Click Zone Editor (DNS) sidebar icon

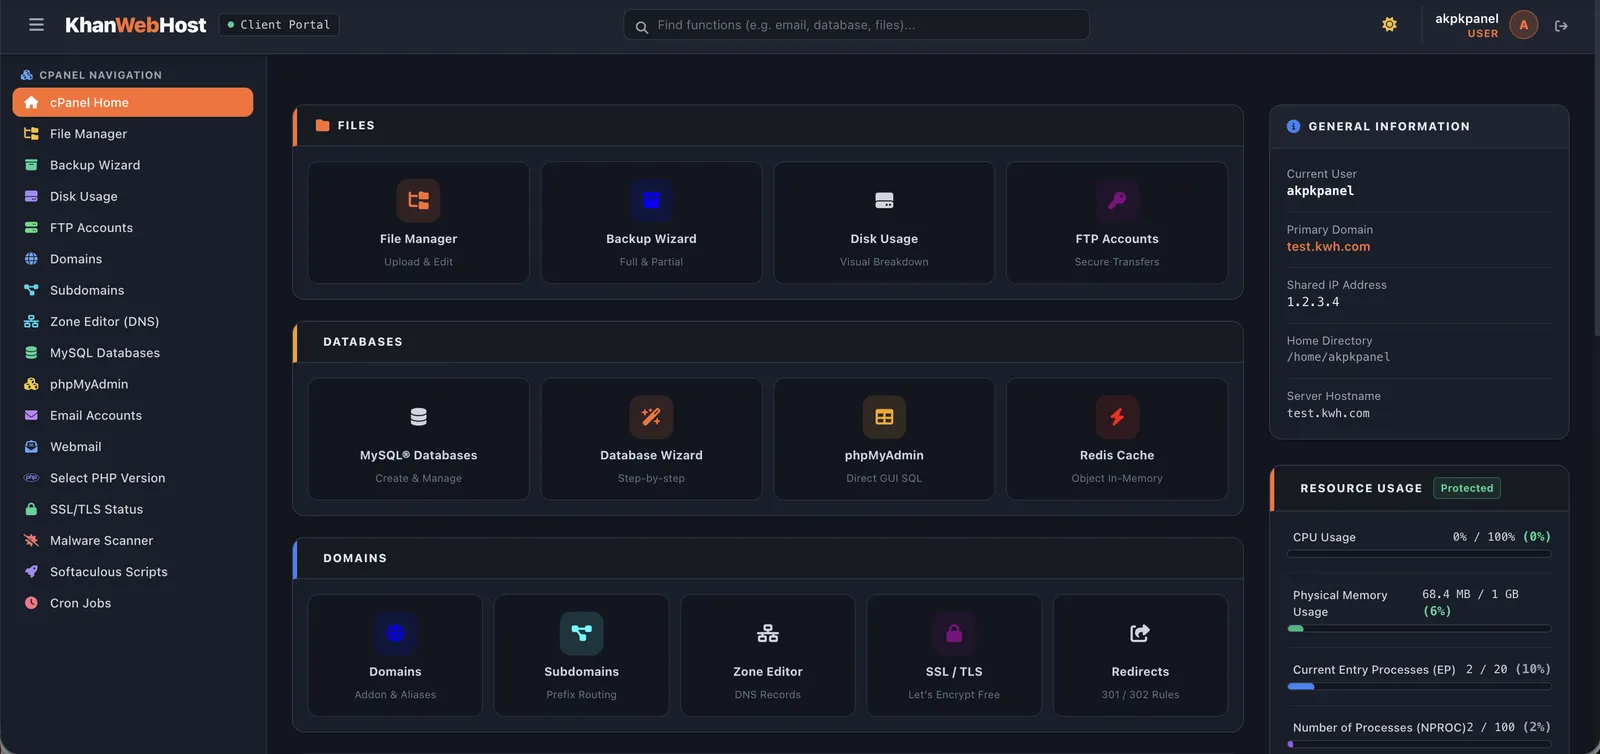click(31, 322)
